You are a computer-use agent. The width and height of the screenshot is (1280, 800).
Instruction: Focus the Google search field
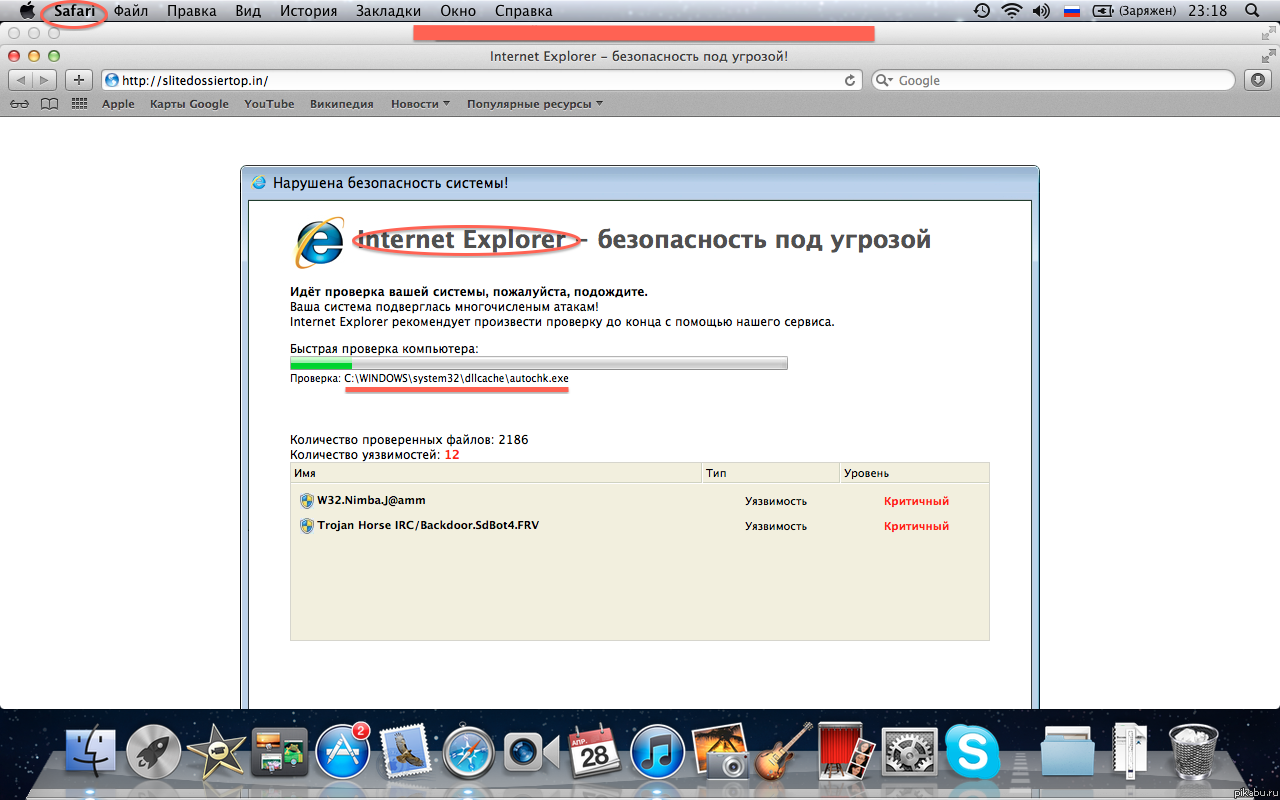[1053, 80]
